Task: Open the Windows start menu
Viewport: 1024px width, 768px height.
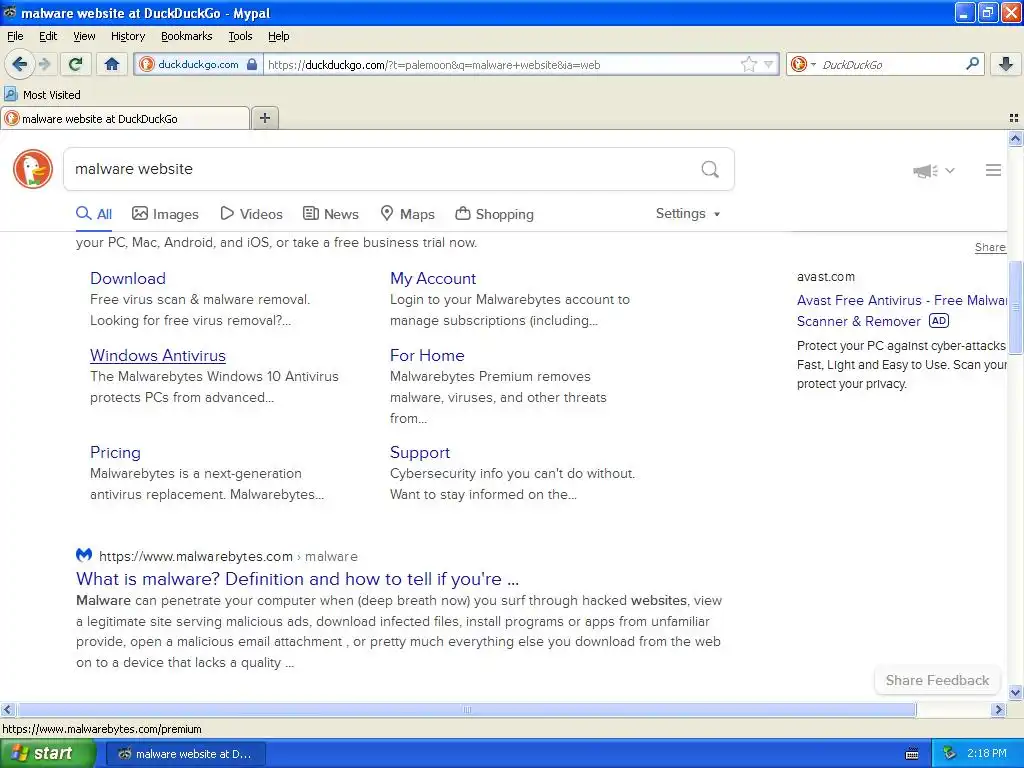Action: tap(47, 753)
